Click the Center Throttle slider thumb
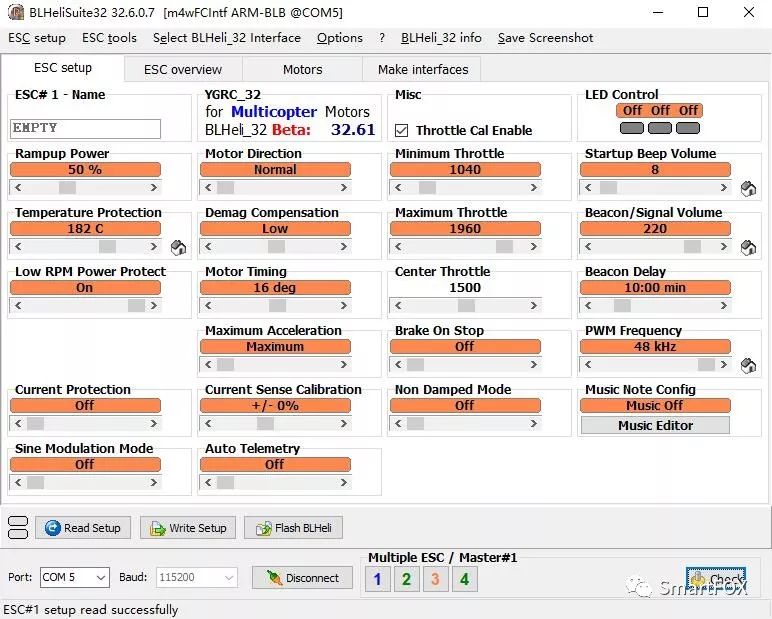 coord(466,306)
